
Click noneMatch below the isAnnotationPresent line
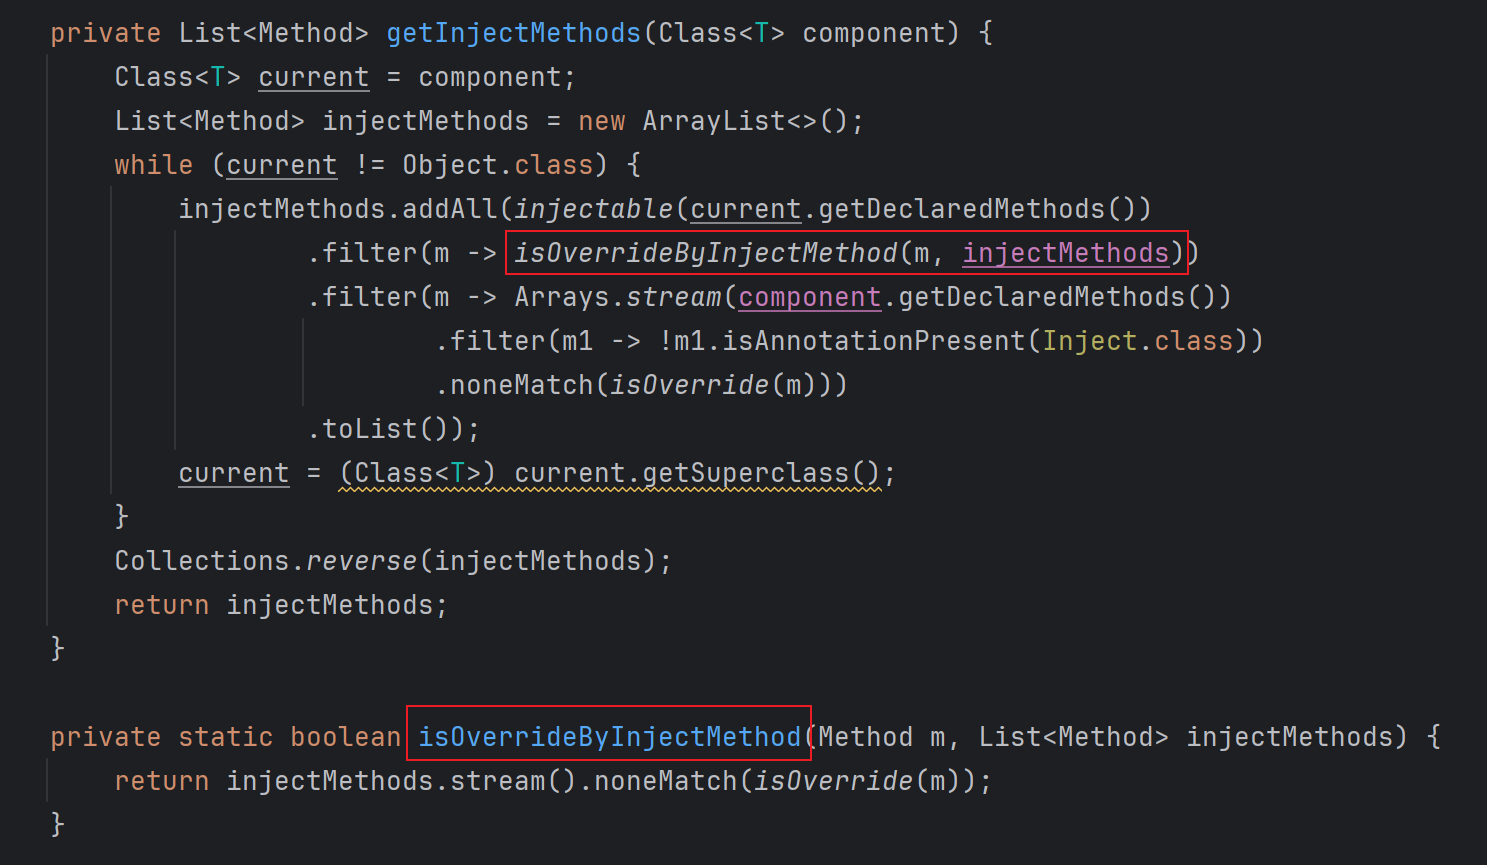pos(521,385)
